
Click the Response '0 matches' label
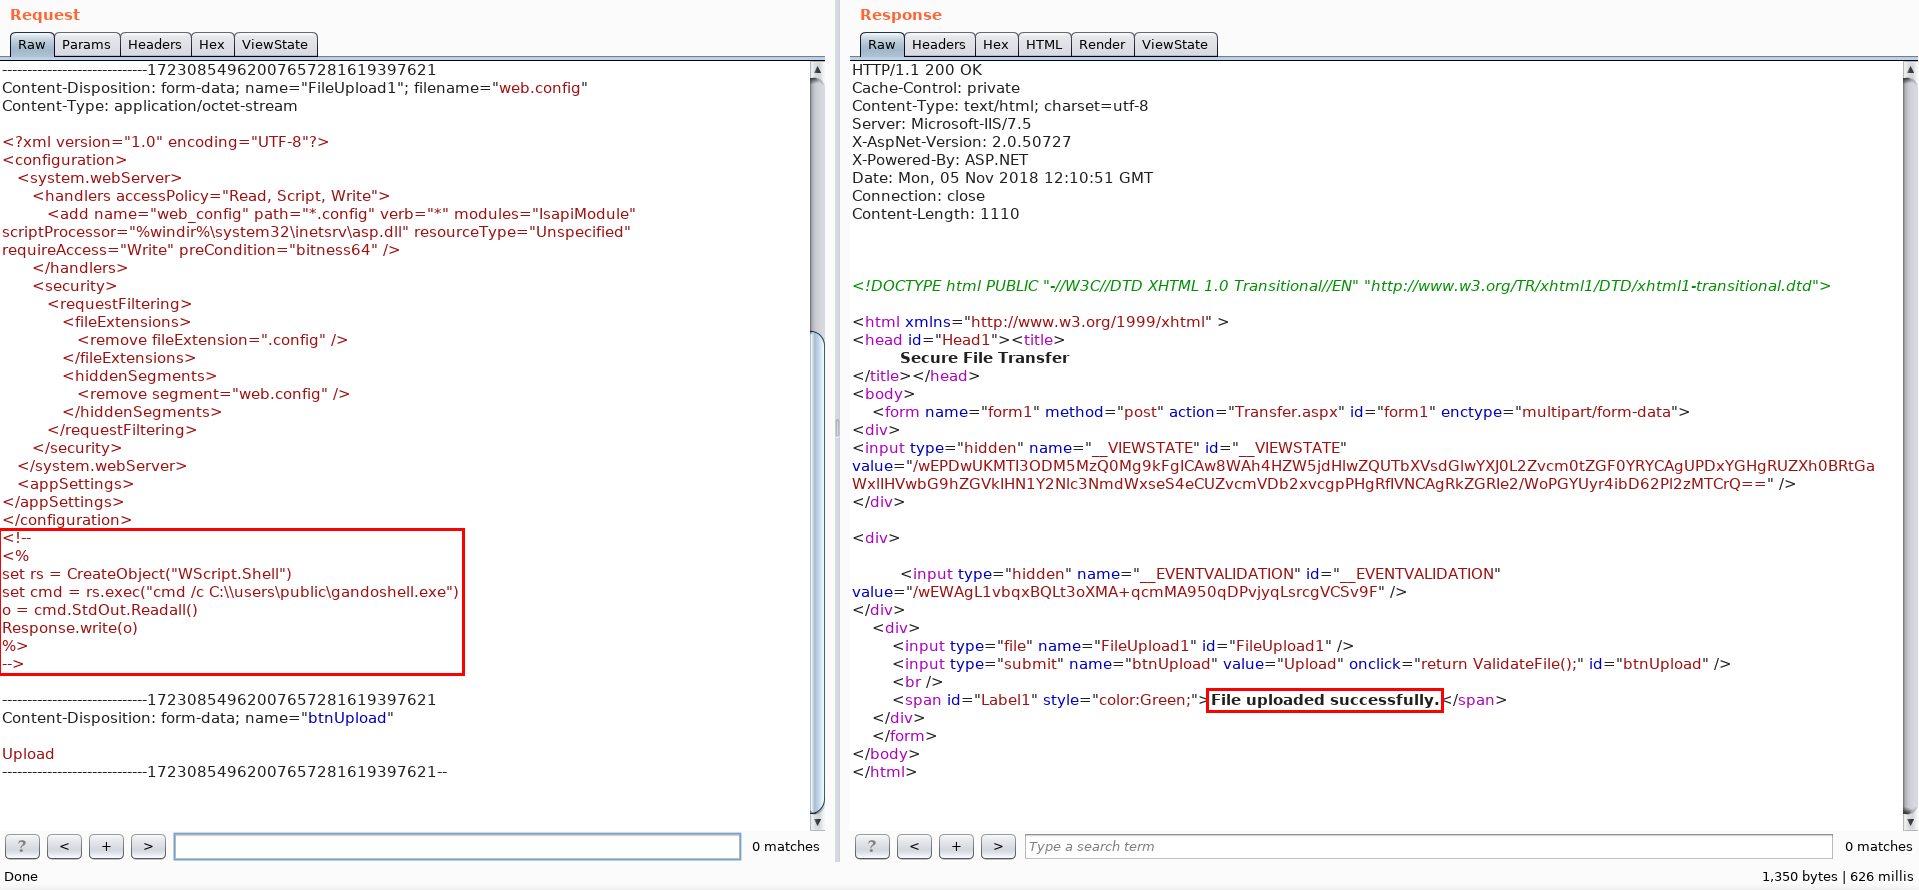coord(1879,847)
